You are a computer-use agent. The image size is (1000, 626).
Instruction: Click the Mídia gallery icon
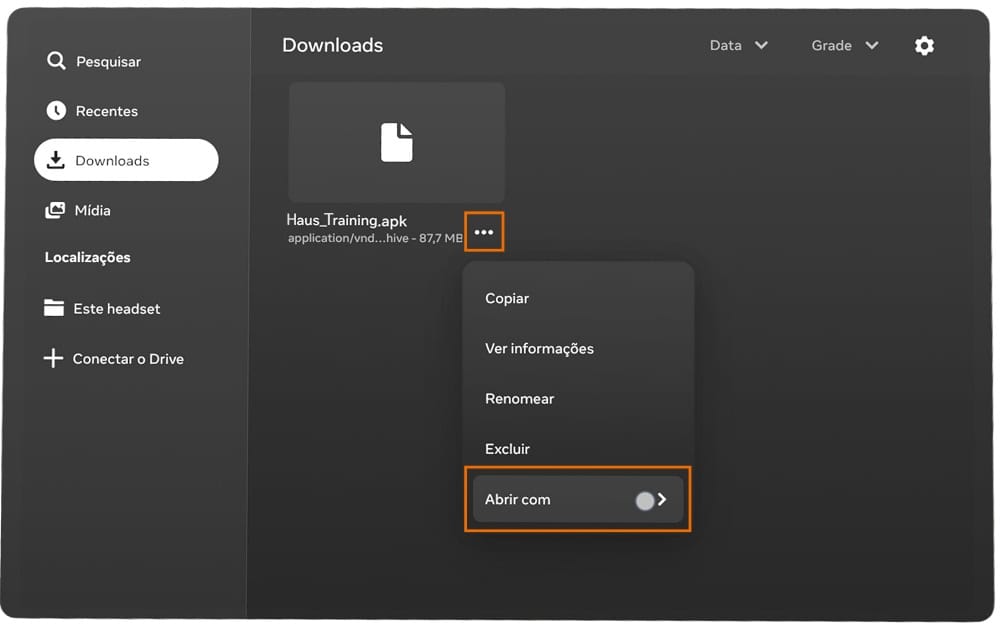(55, 210)
